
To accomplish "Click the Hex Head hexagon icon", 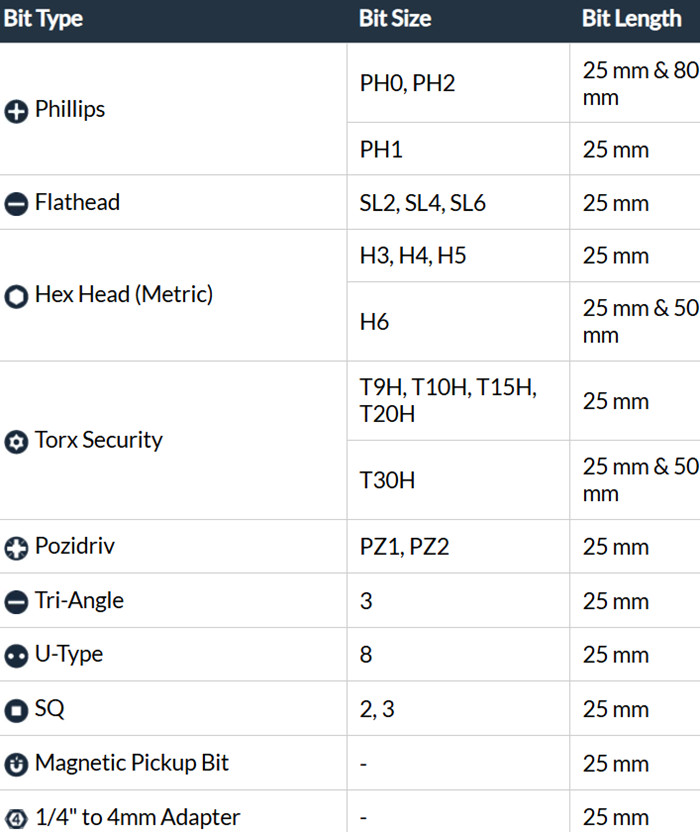I will coord(16,297).
